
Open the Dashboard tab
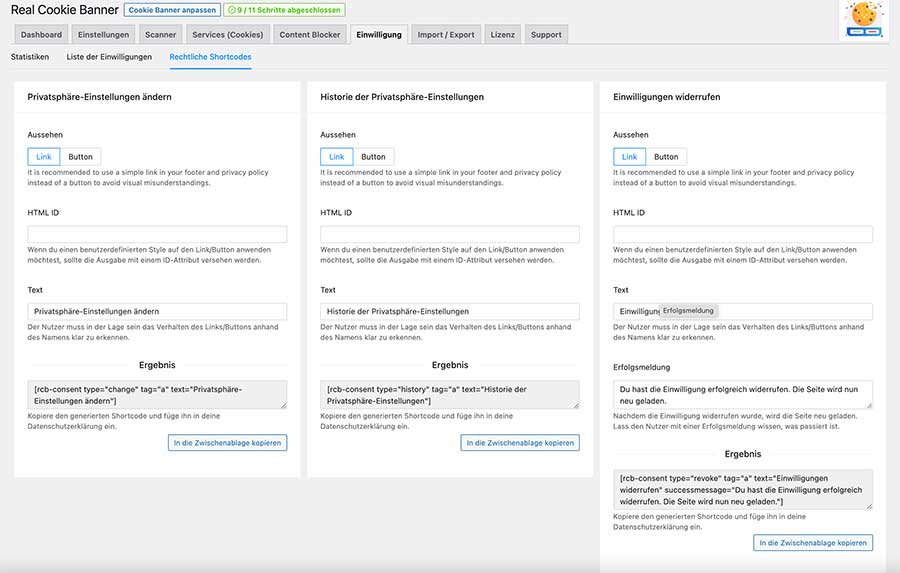coord(41,35)
